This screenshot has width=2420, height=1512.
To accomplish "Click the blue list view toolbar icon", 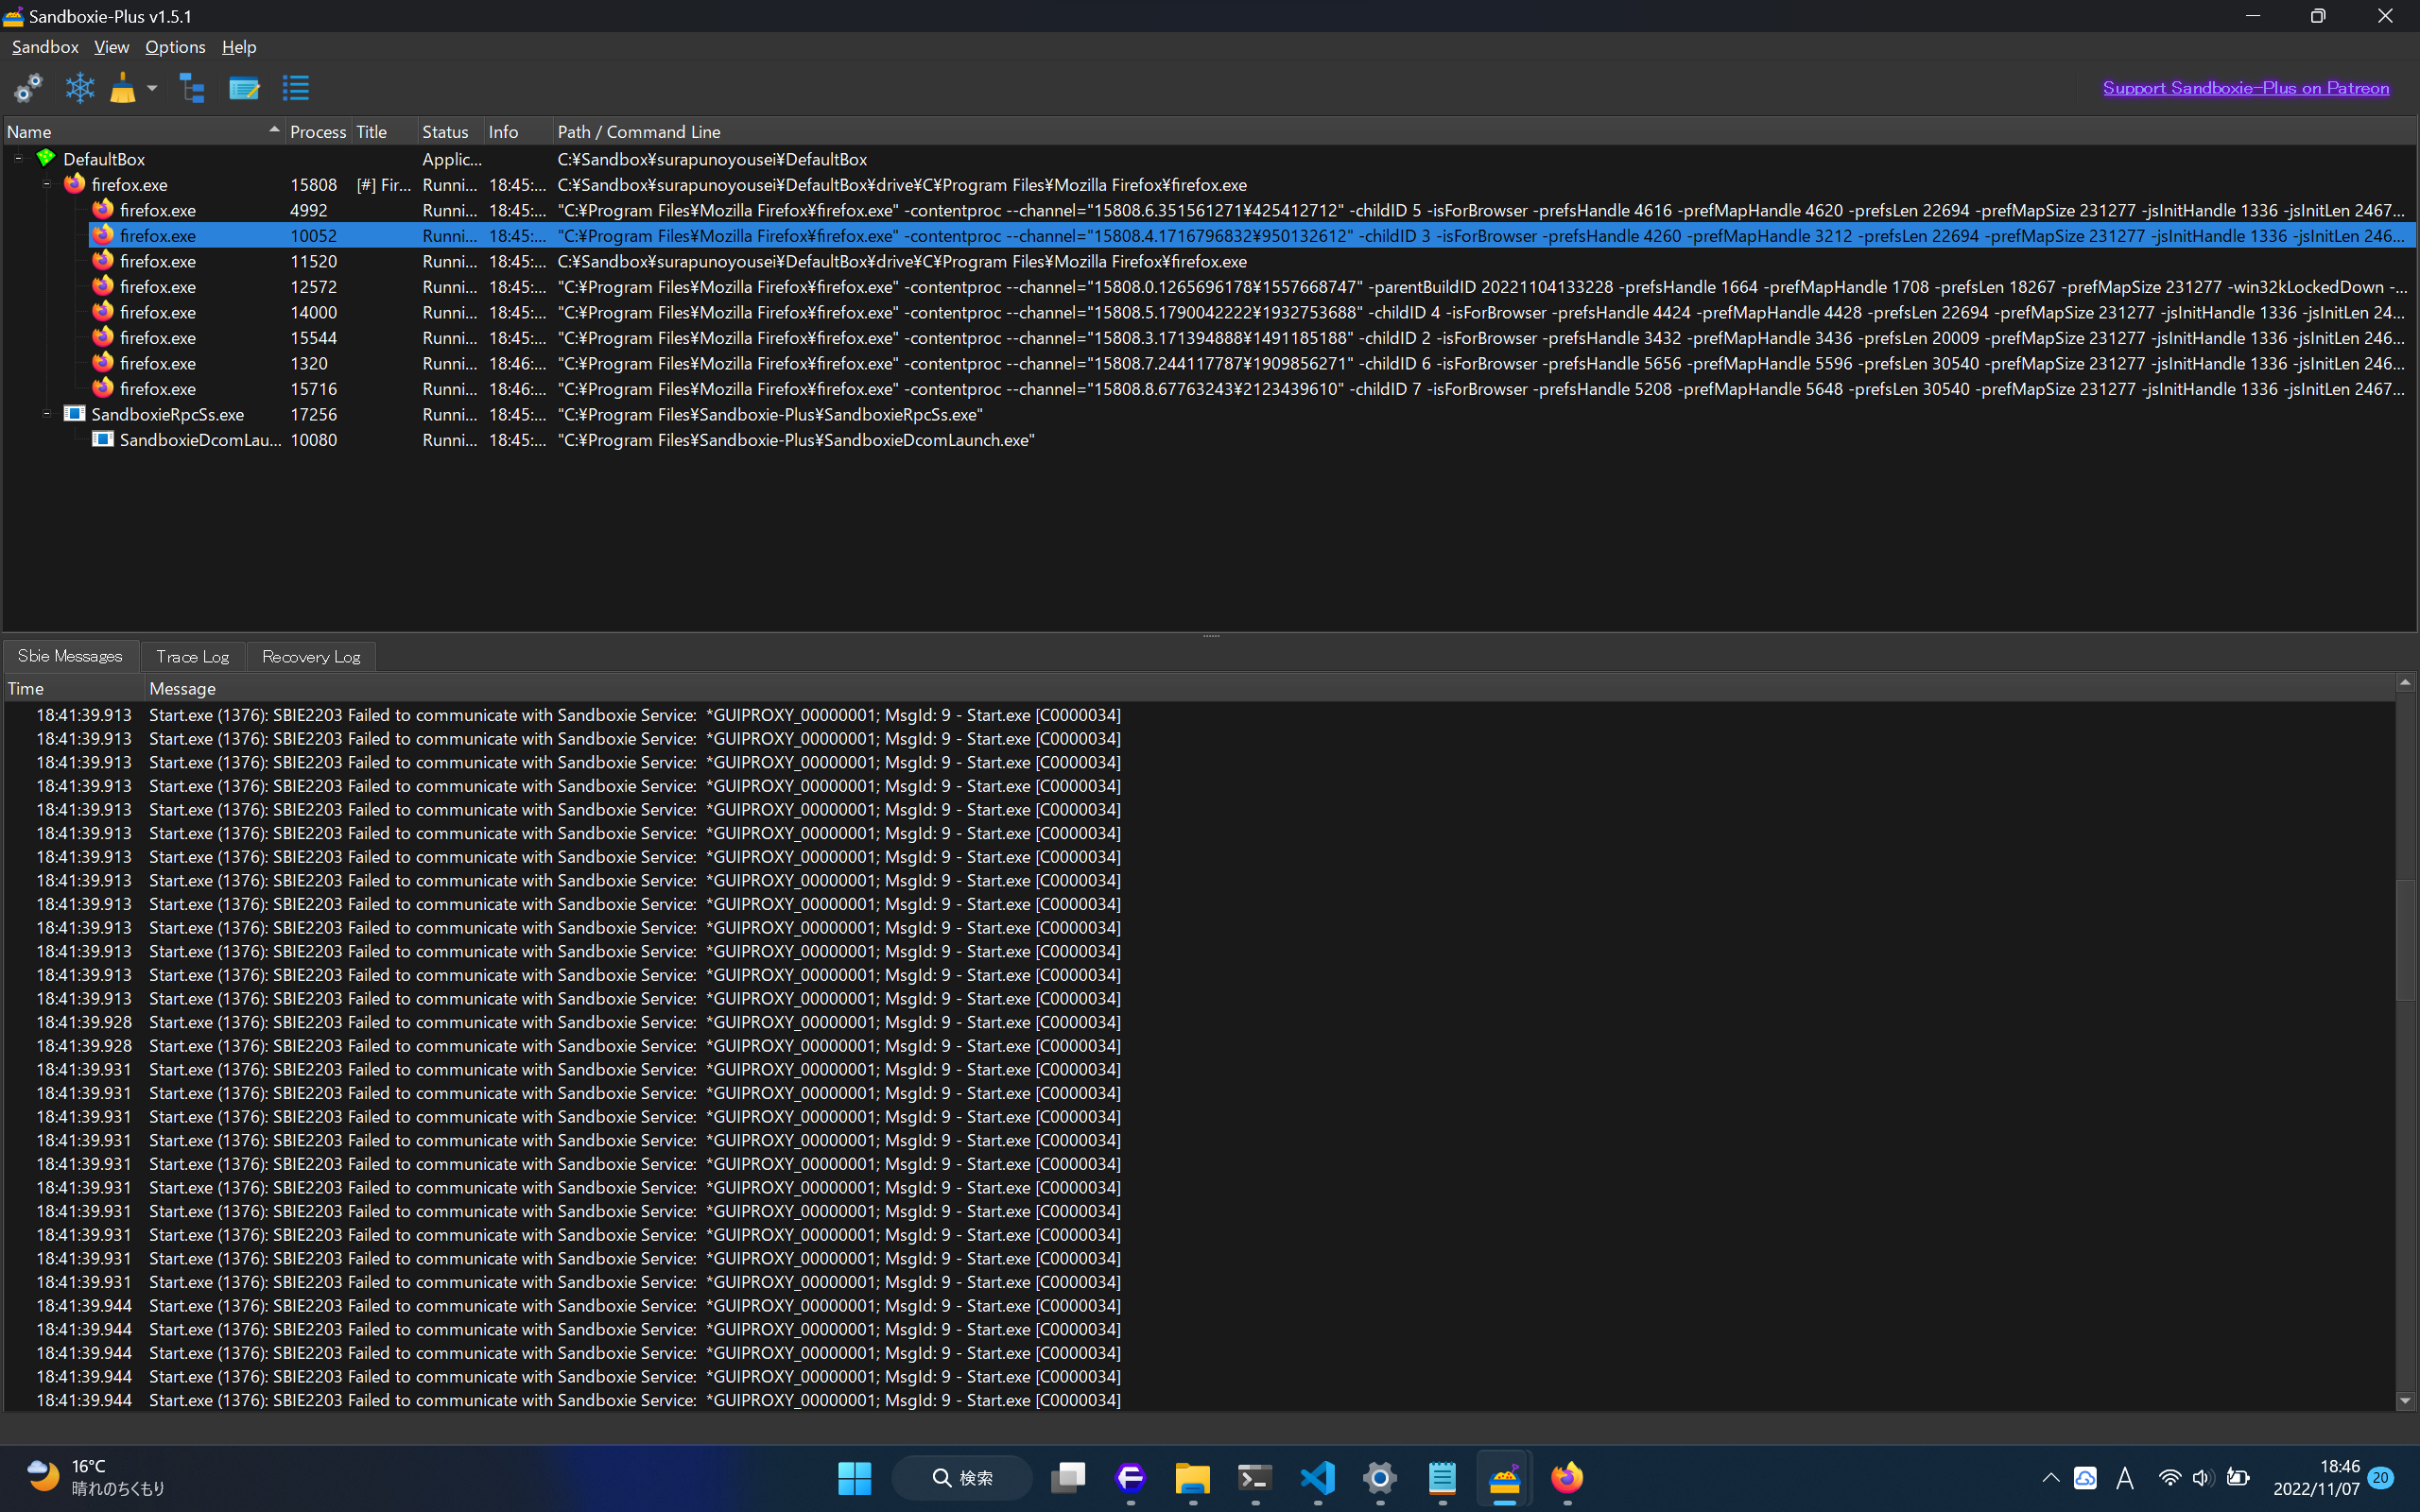I will click(295, 88).
